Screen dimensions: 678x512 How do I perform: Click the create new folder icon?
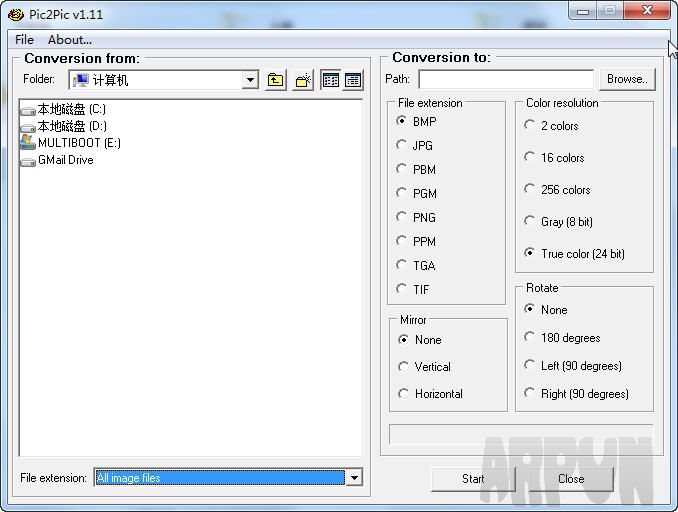pyautogui.click(x=304, y=80)
